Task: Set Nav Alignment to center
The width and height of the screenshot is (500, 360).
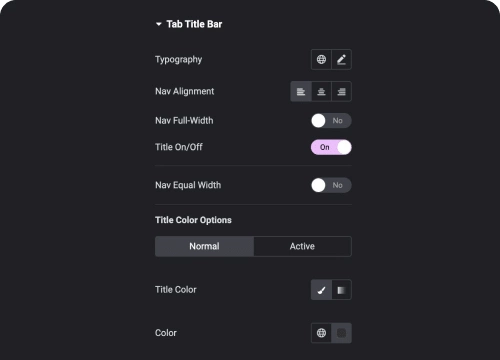Action: 321,91
